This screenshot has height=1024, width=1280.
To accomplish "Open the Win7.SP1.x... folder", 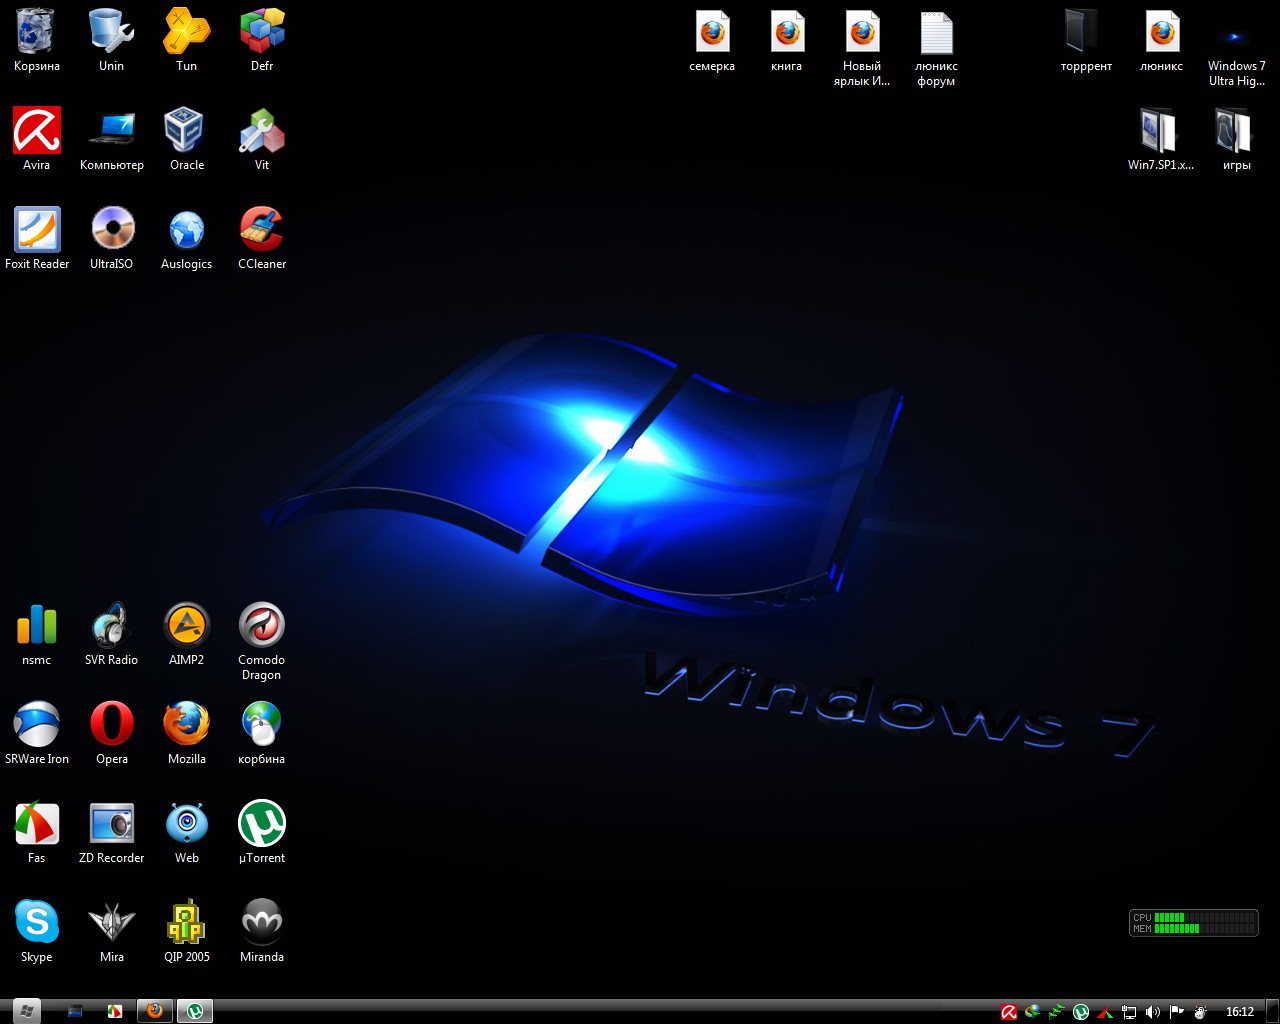I will click(x=1161, y=139).
